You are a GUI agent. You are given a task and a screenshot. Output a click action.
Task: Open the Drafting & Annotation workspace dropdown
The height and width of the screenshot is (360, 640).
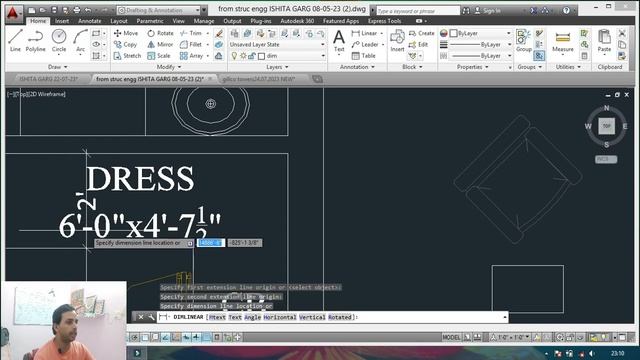pos(159,10)
